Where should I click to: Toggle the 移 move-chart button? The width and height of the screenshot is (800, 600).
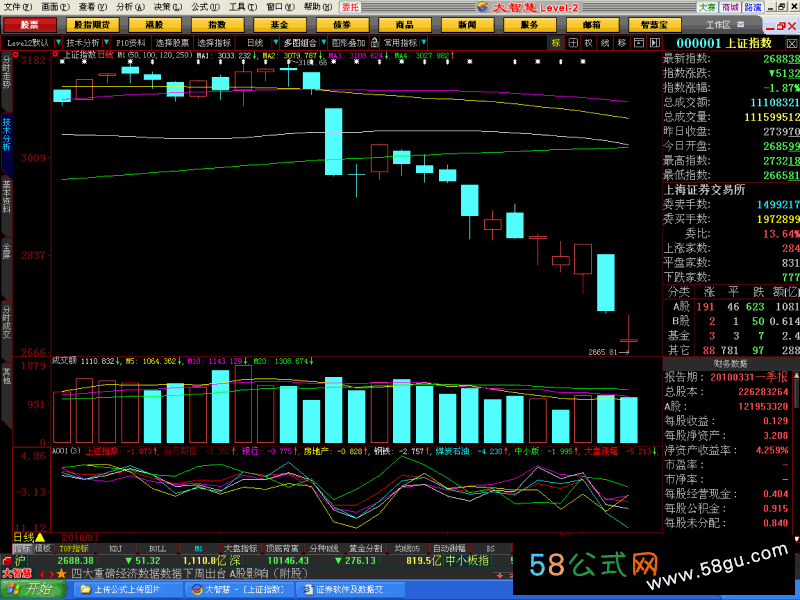tap(621, 43)
